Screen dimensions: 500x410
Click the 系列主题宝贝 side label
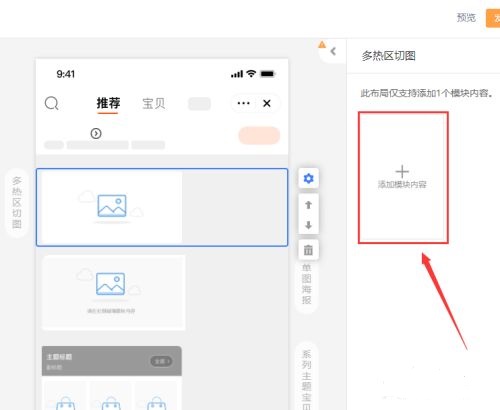pyautogui.click(x=307, y=379)
